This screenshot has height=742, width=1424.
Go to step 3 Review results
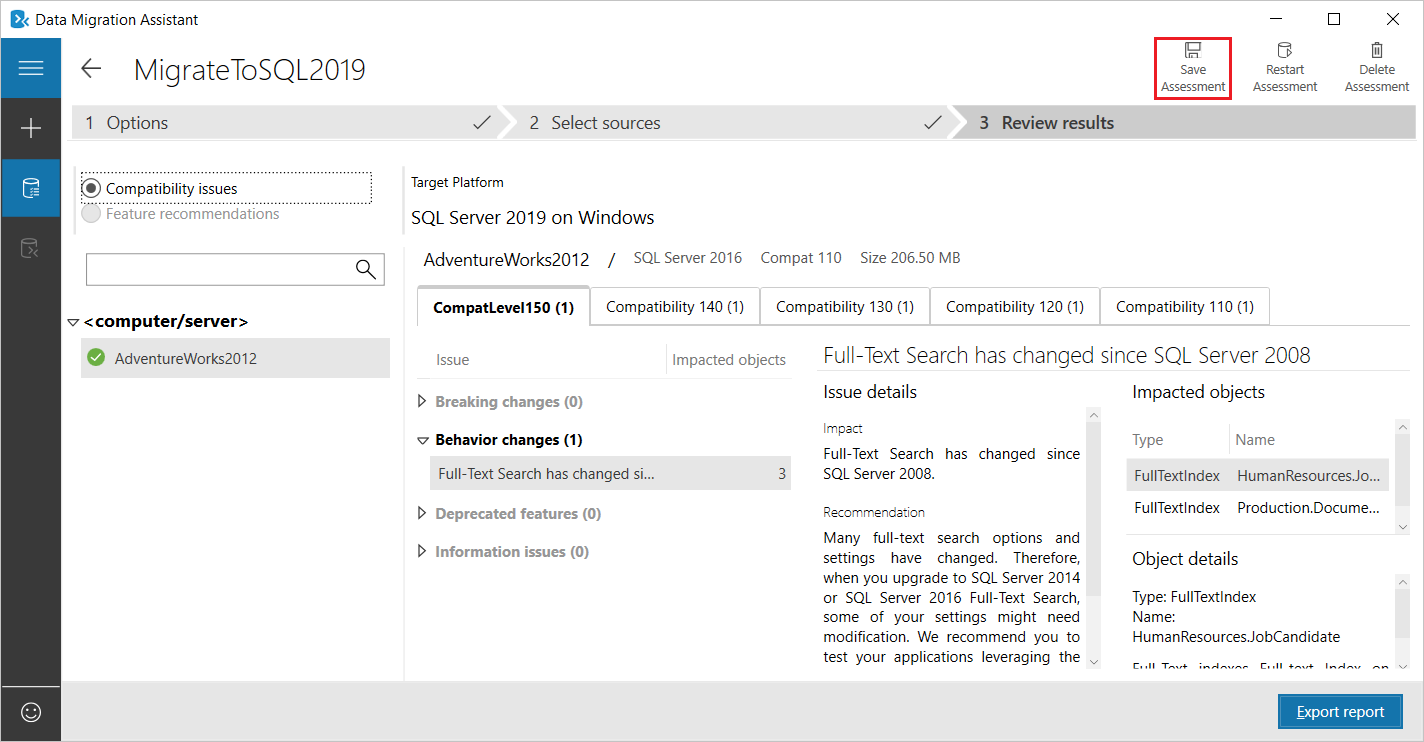1188,123
